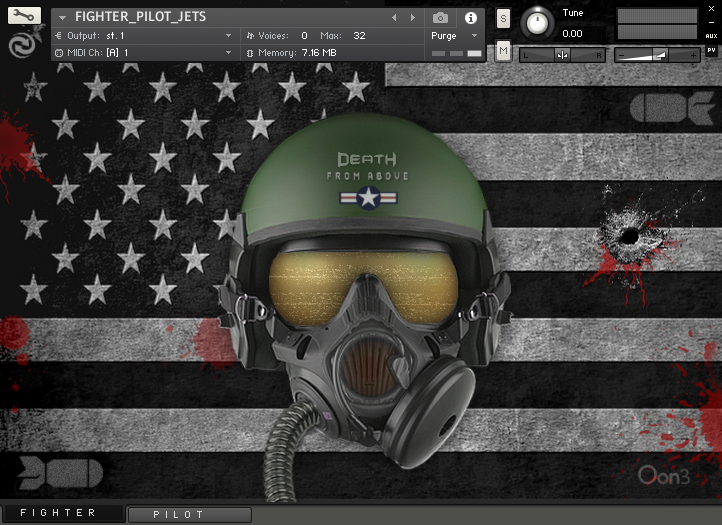Adjust the L-R pan slider

click(x=562, y=55)
